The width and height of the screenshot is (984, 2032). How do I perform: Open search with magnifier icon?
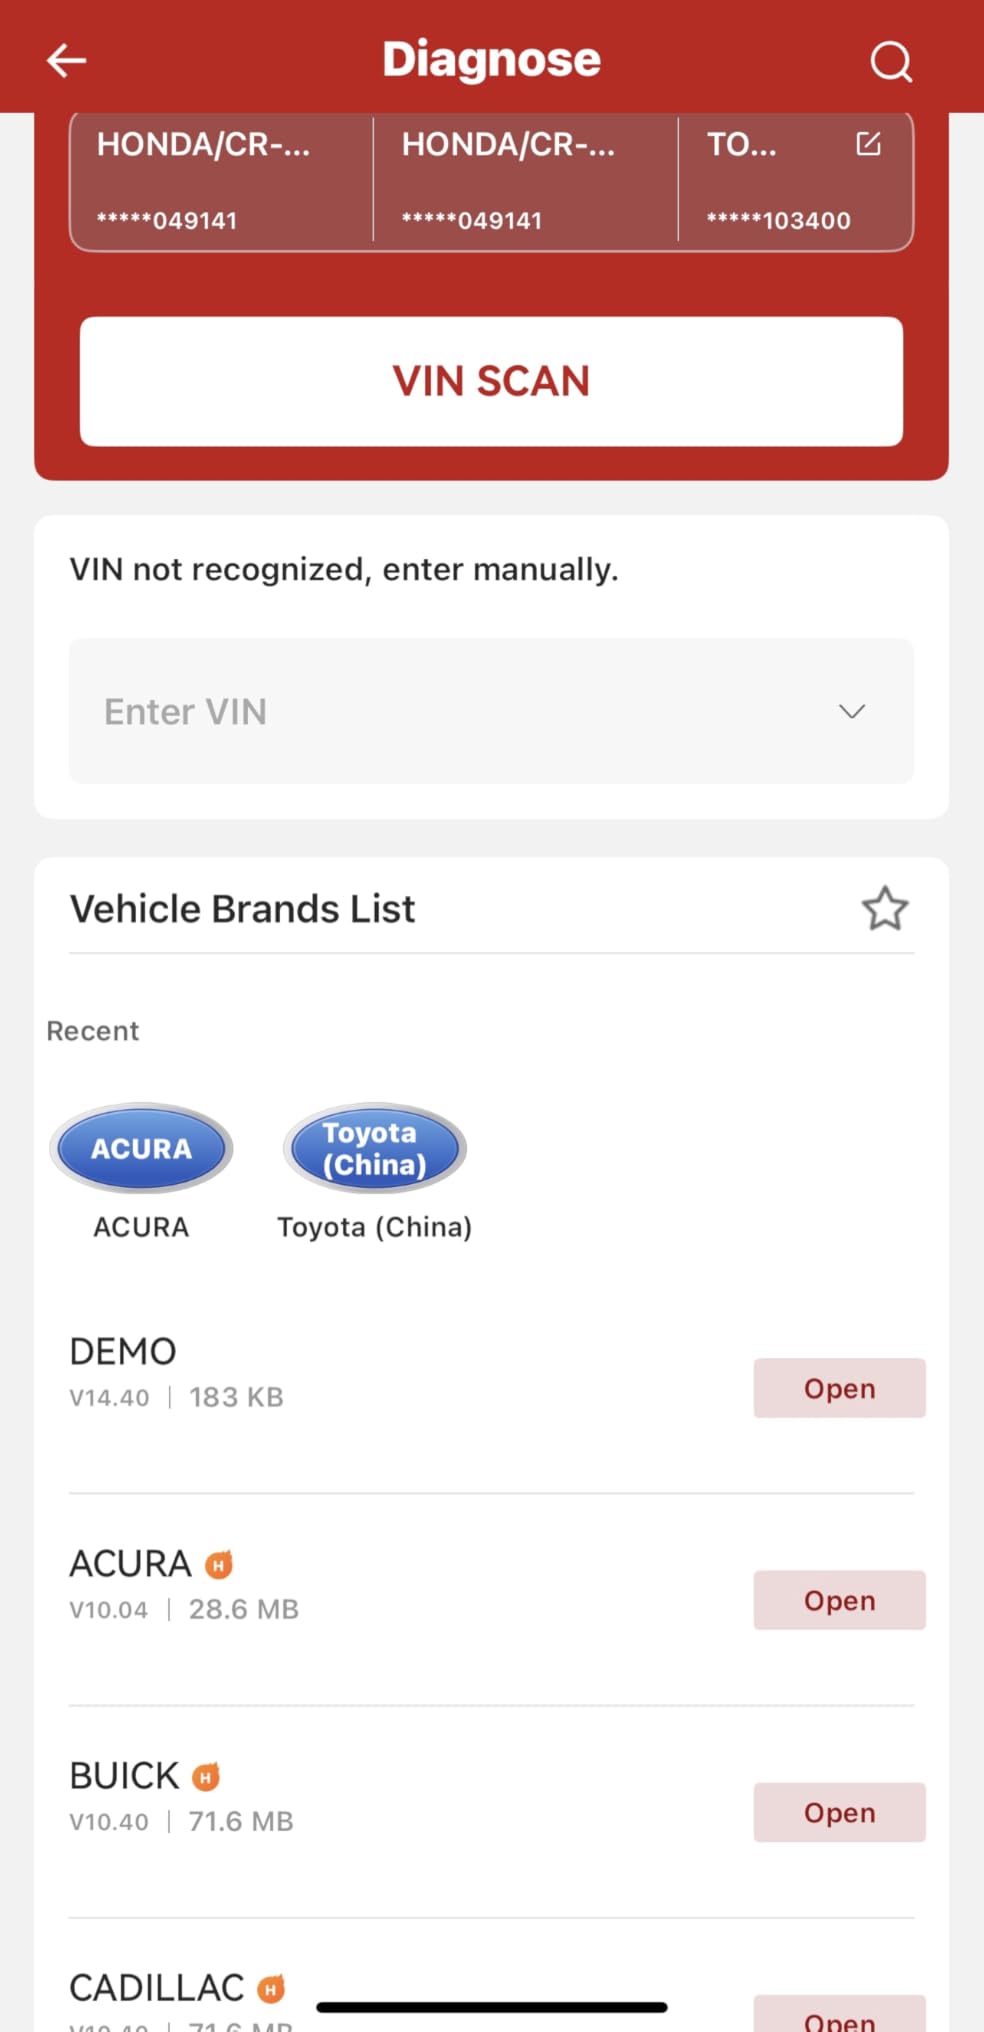click(x=890, y=61)
